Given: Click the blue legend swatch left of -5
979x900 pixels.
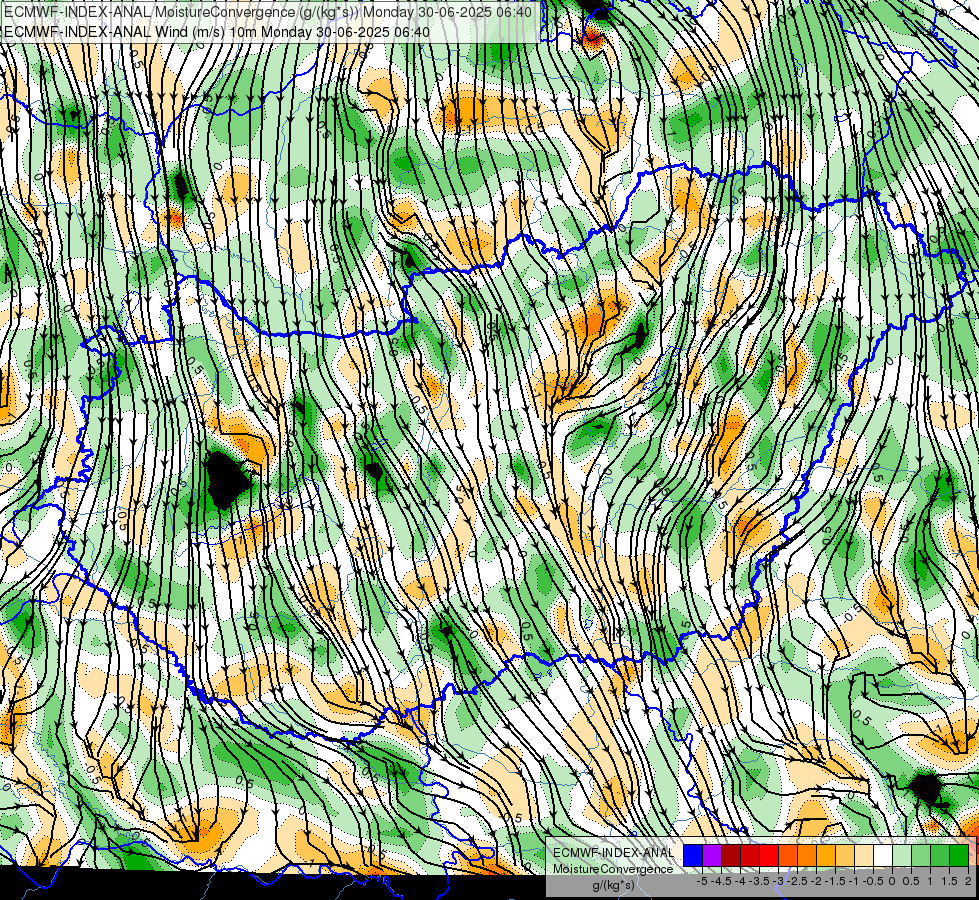Looking at the screenshot, I should tap(693, 856).
